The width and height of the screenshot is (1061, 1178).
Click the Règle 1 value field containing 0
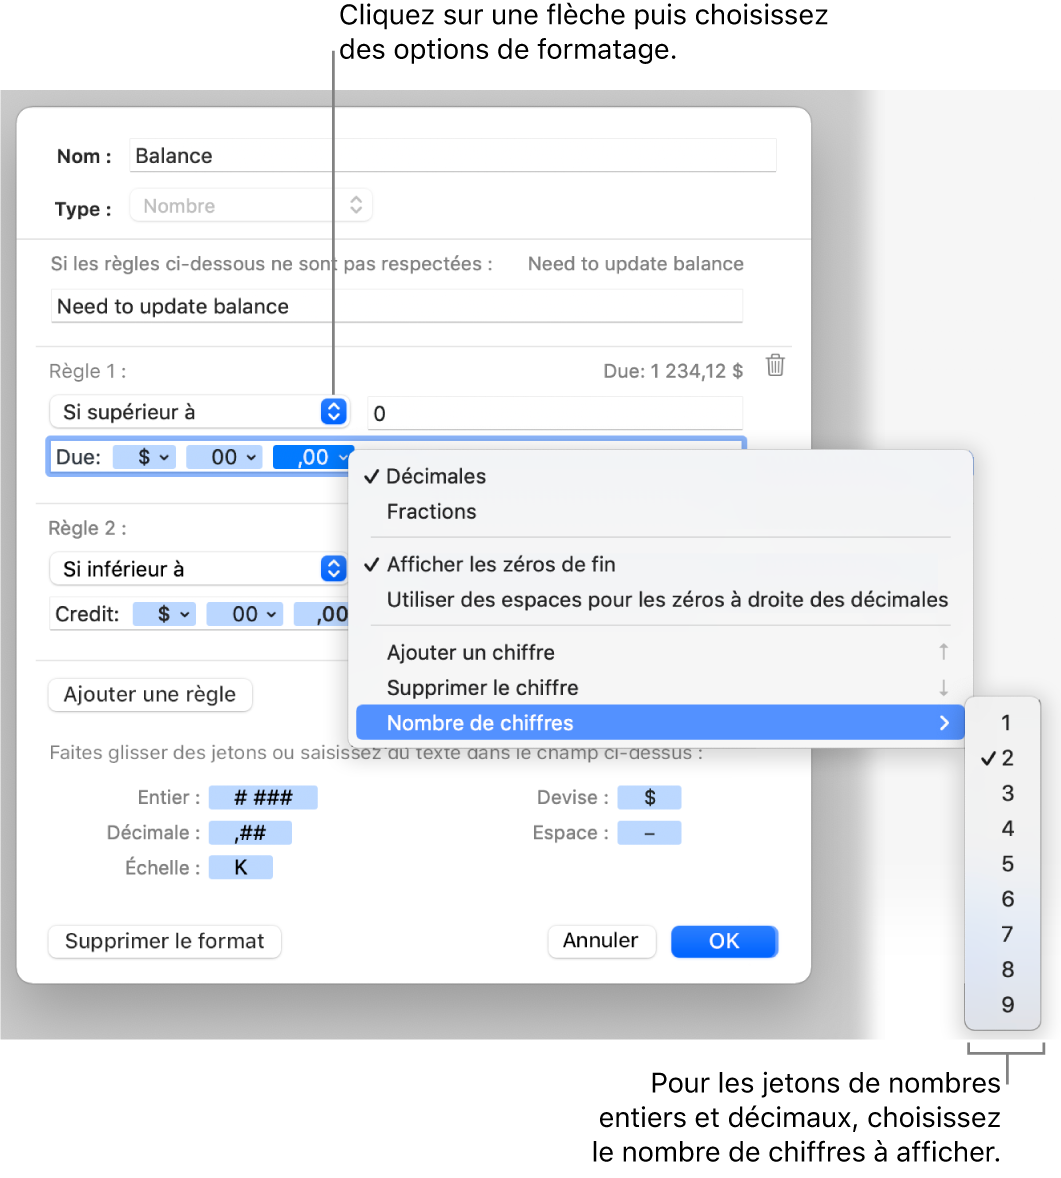pyautogui.click(x=555, y=413)
